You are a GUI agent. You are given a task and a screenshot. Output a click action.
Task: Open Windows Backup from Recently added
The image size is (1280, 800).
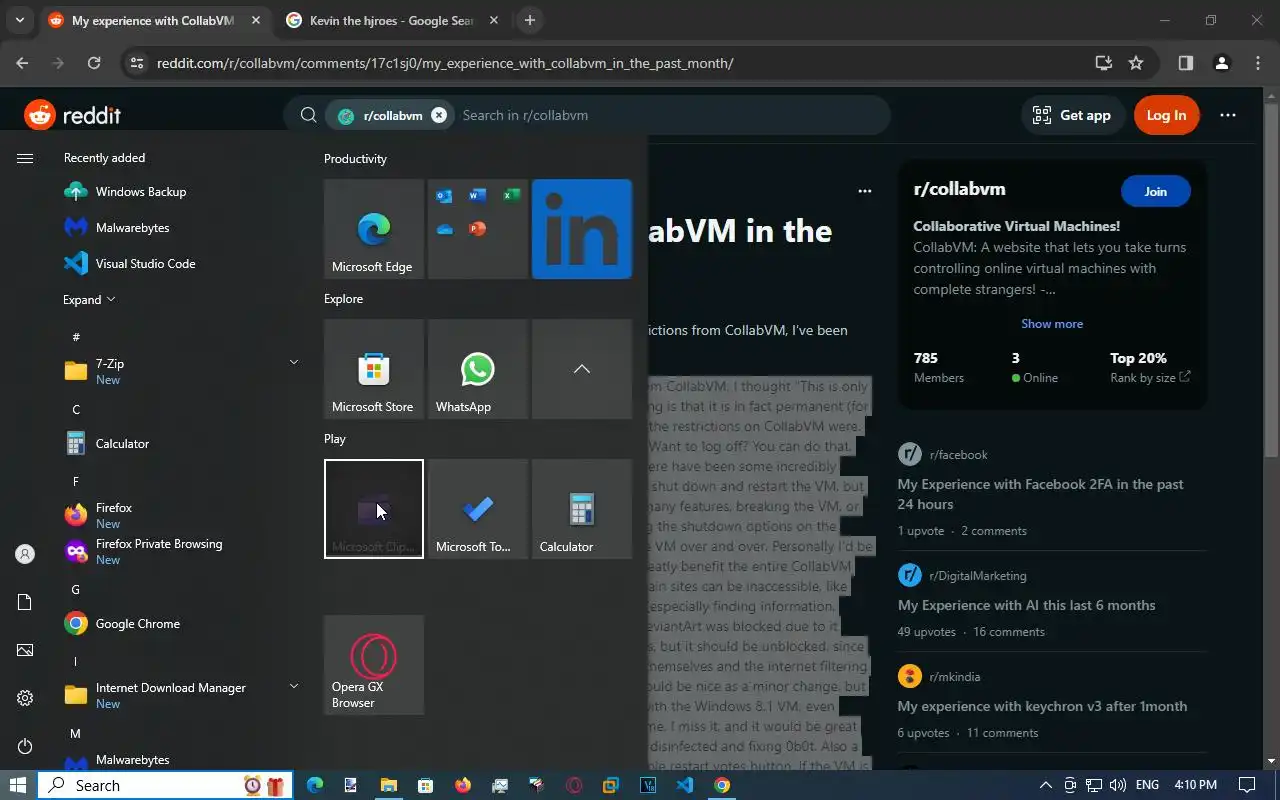pyautogui.click(x=180, y=192)
